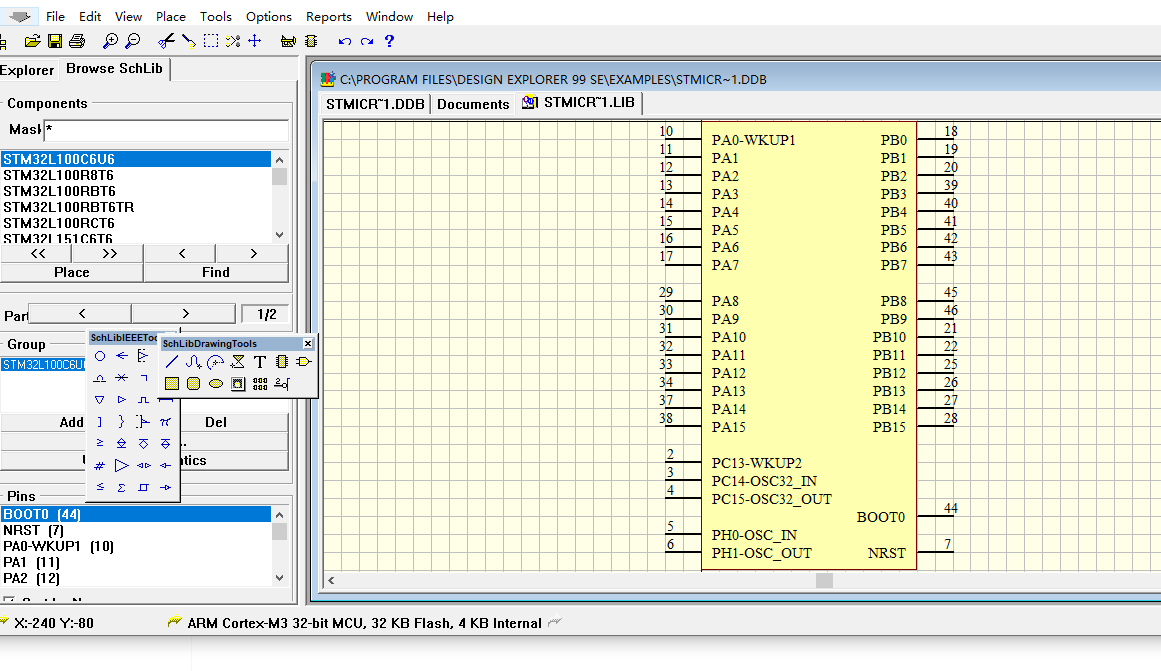Click the Zoom In magnifier icon
This screenshot has width=1161, height=671.
point(110,41)
